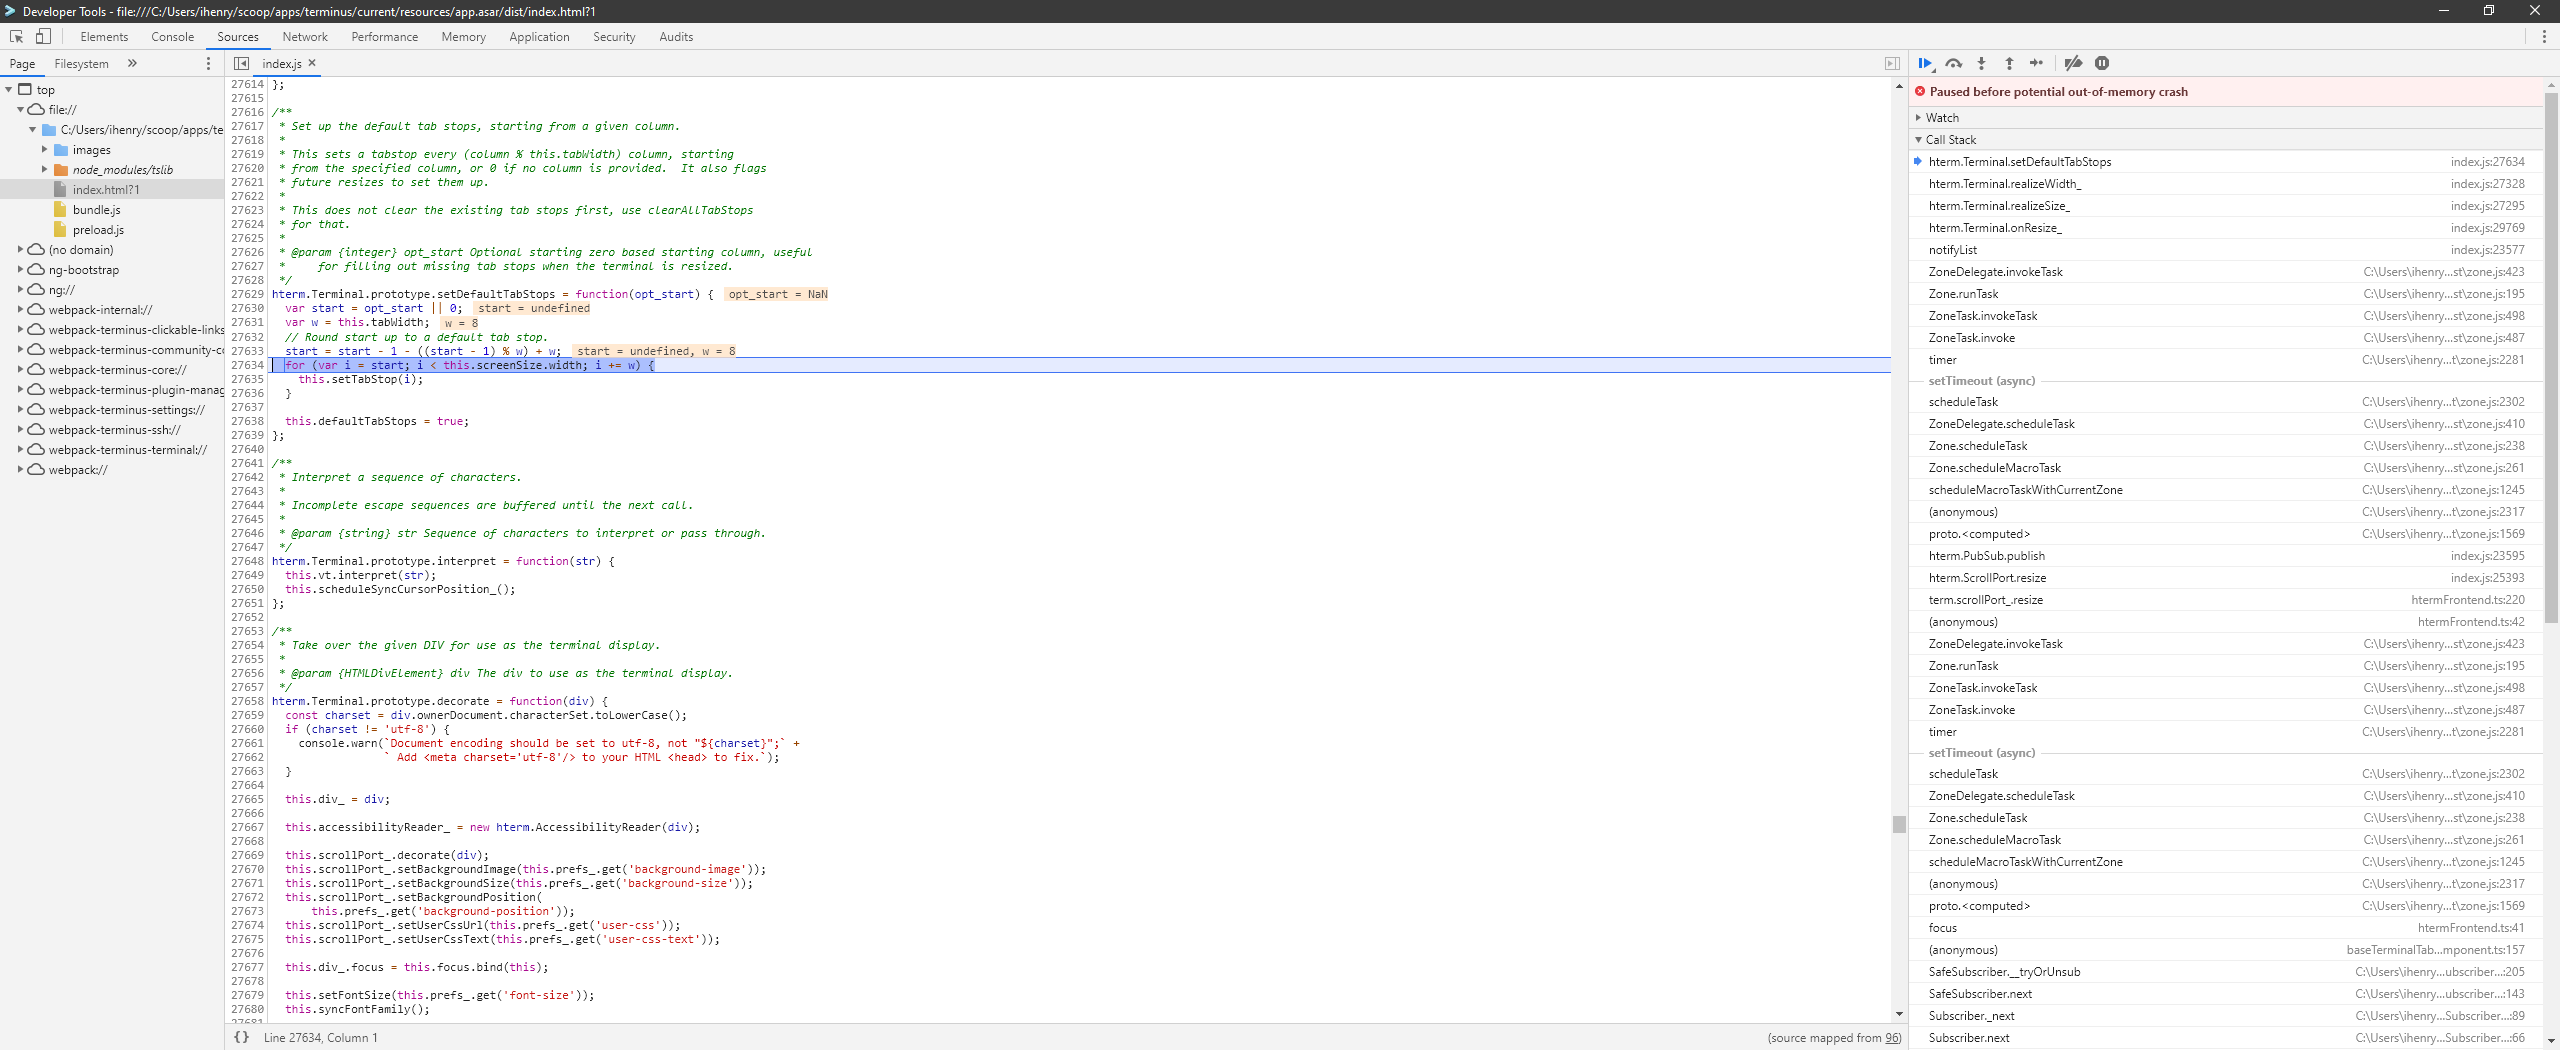Toggle the debugger sidebar panel icon

click(1891, 63)
